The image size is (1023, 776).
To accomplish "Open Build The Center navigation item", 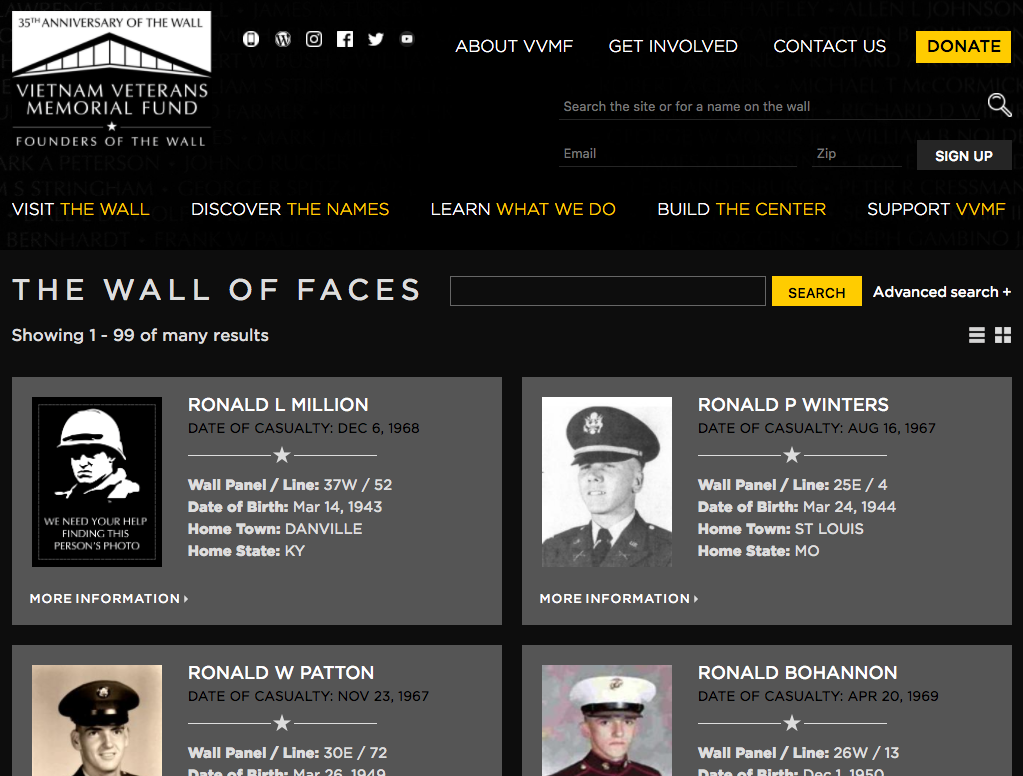I will [x=742, y=210].
